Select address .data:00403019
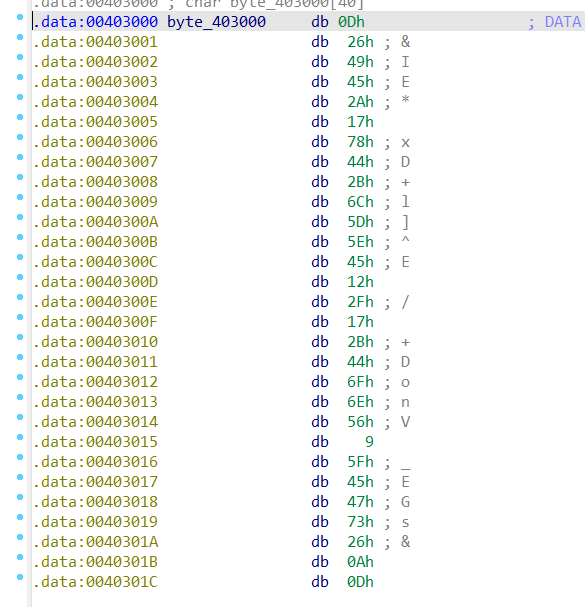Image resolution: width=585 pixels, height=607 pixels. pyautogui.click(x=95, y=522)
